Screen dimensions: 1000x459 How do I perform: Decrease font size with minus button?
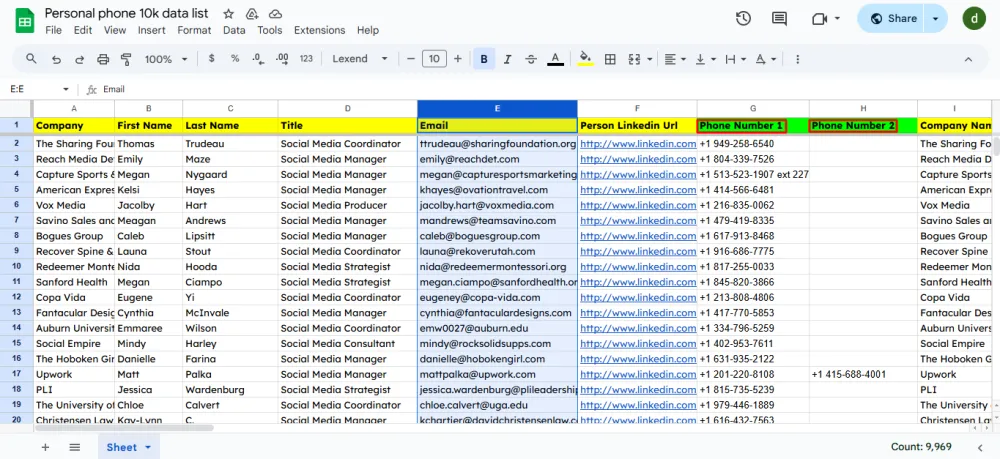(411, 59)
